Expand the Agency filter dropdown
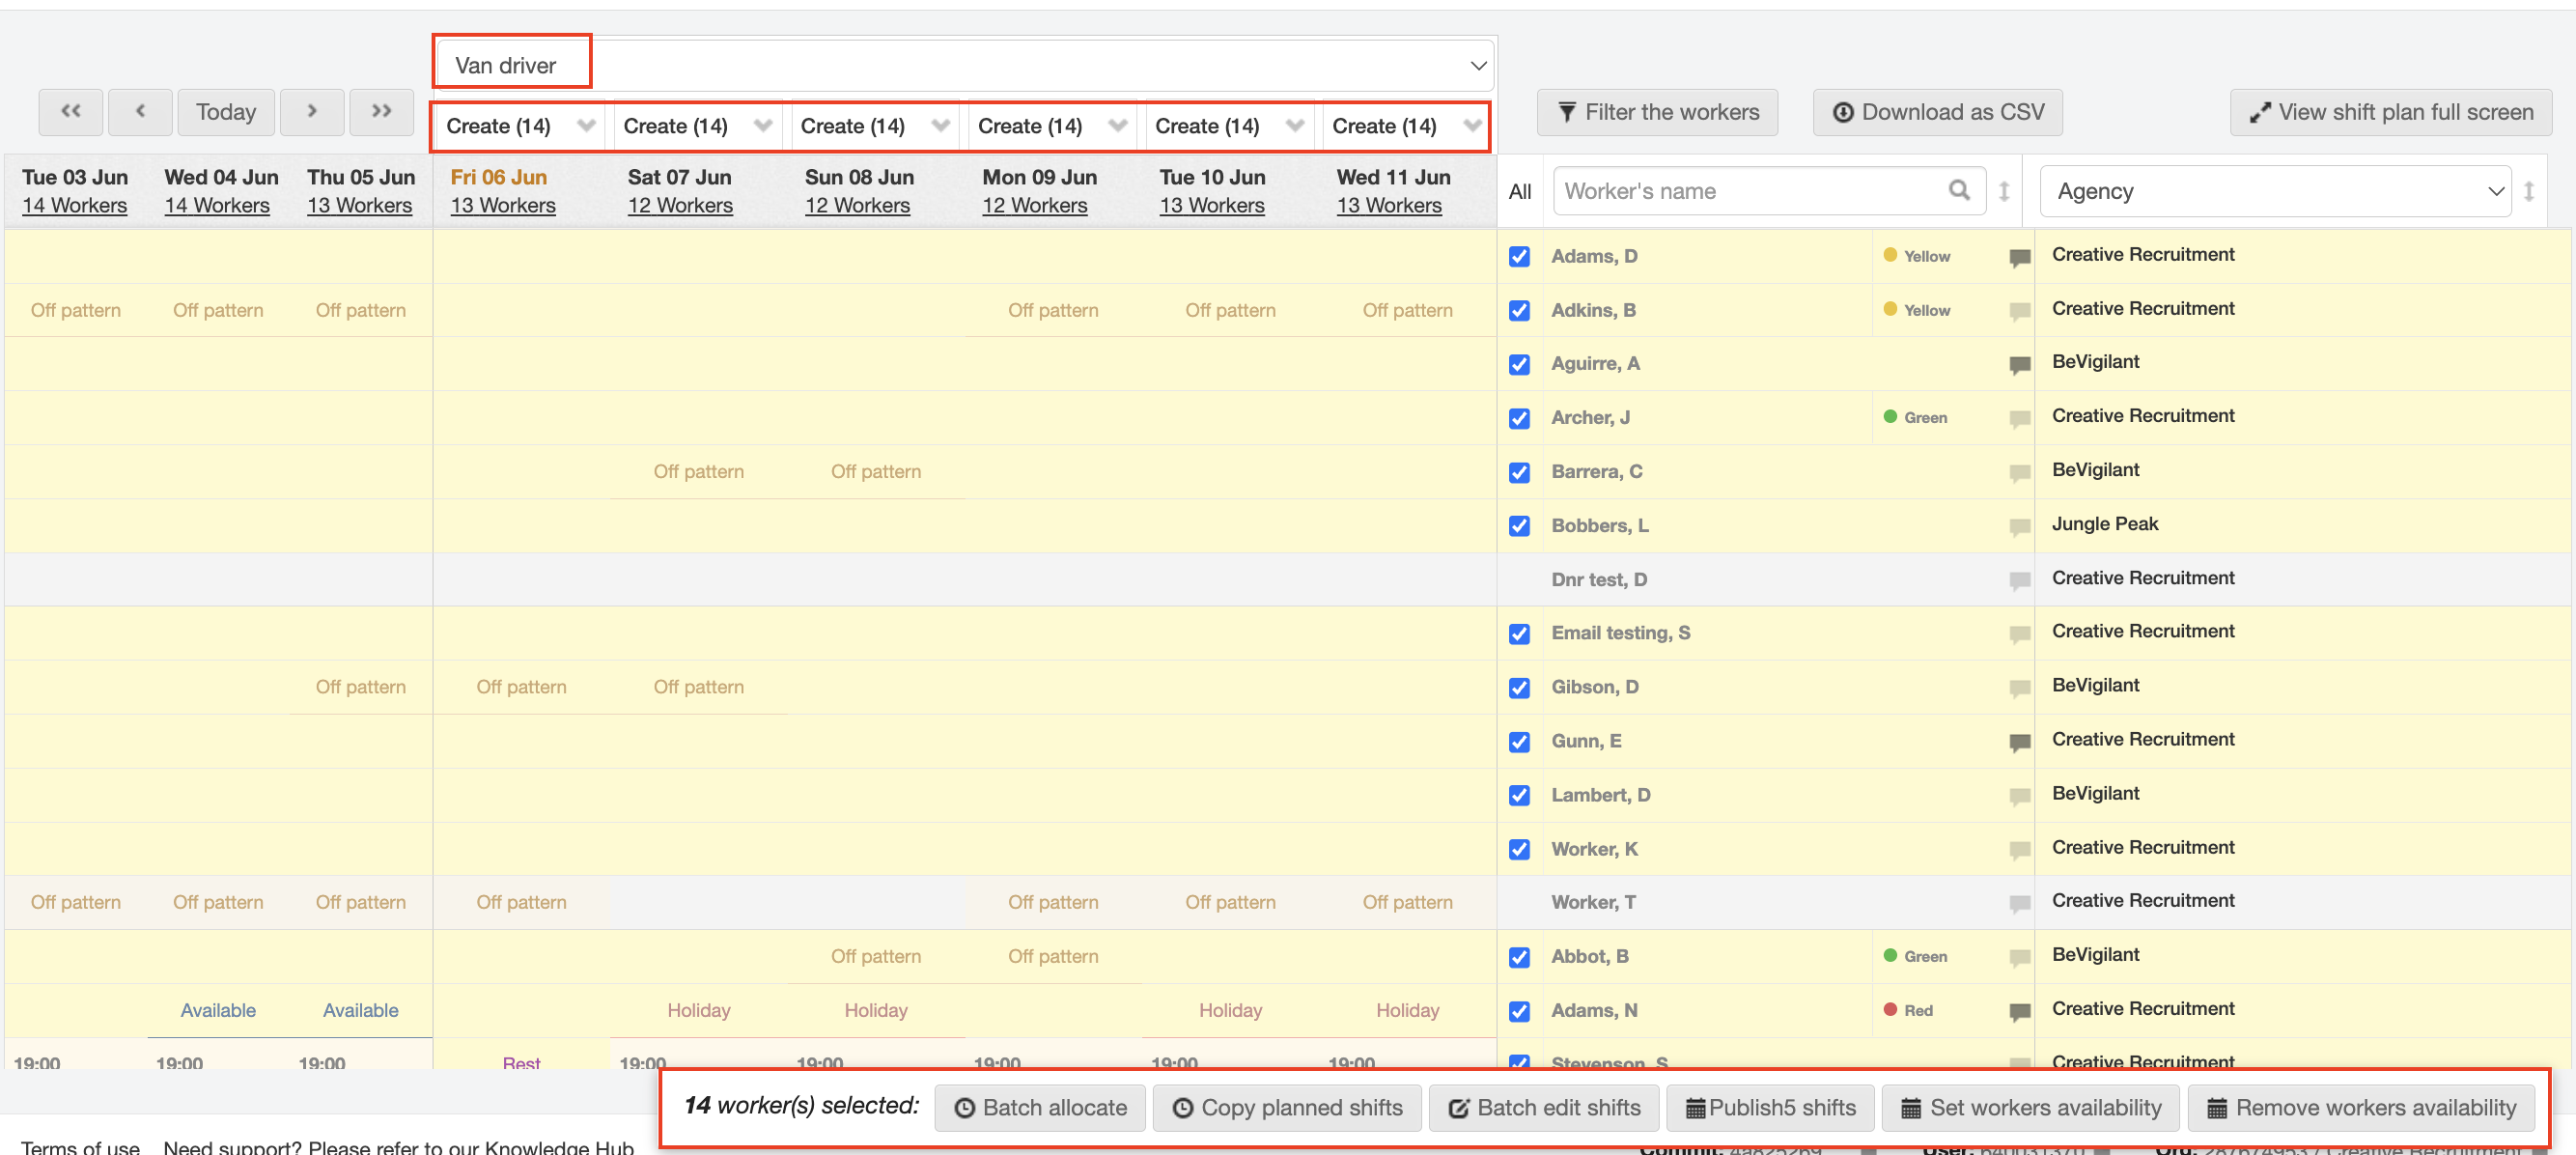Viewport: 2576px width, 1155px height. [2275, 191]
